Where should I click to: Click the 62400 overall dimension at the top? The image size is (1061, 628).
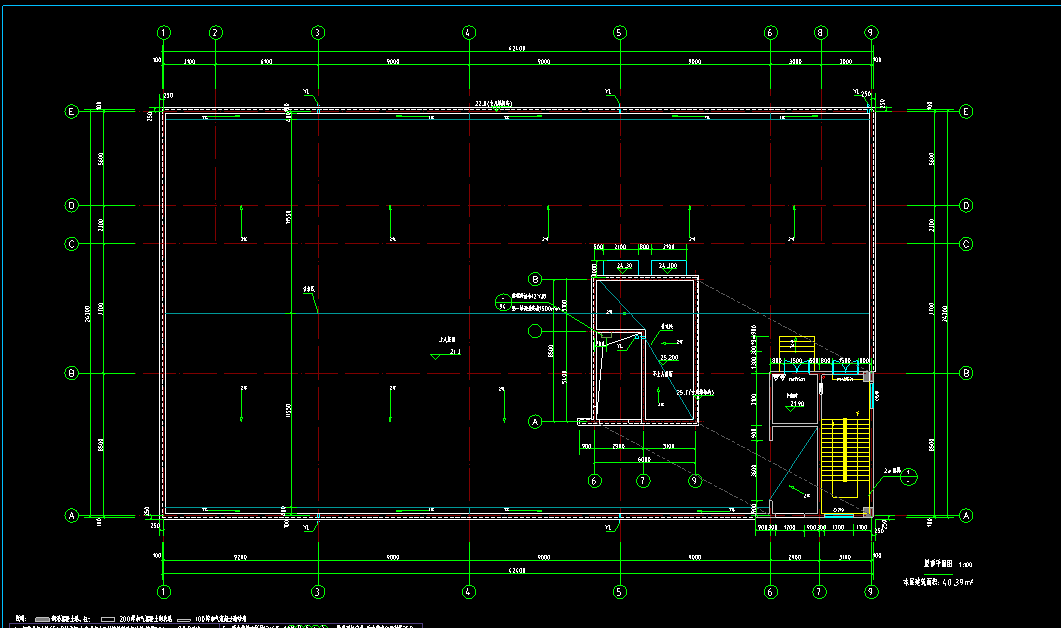pyautogui.click(x=518, y=48)
